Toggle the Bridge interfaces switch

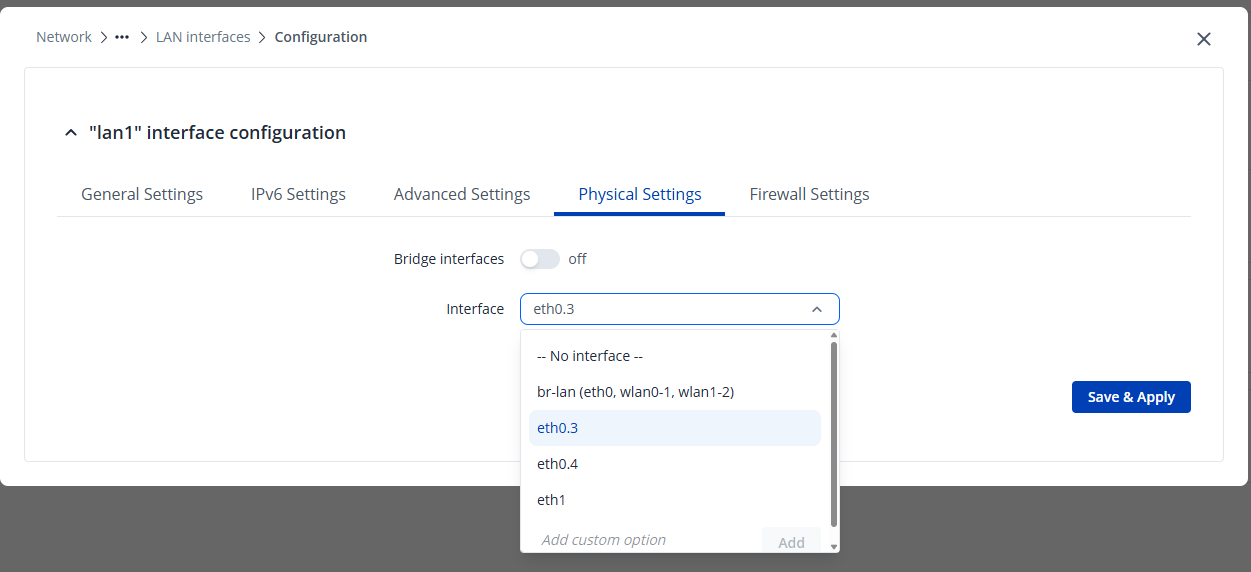[539, 259]
